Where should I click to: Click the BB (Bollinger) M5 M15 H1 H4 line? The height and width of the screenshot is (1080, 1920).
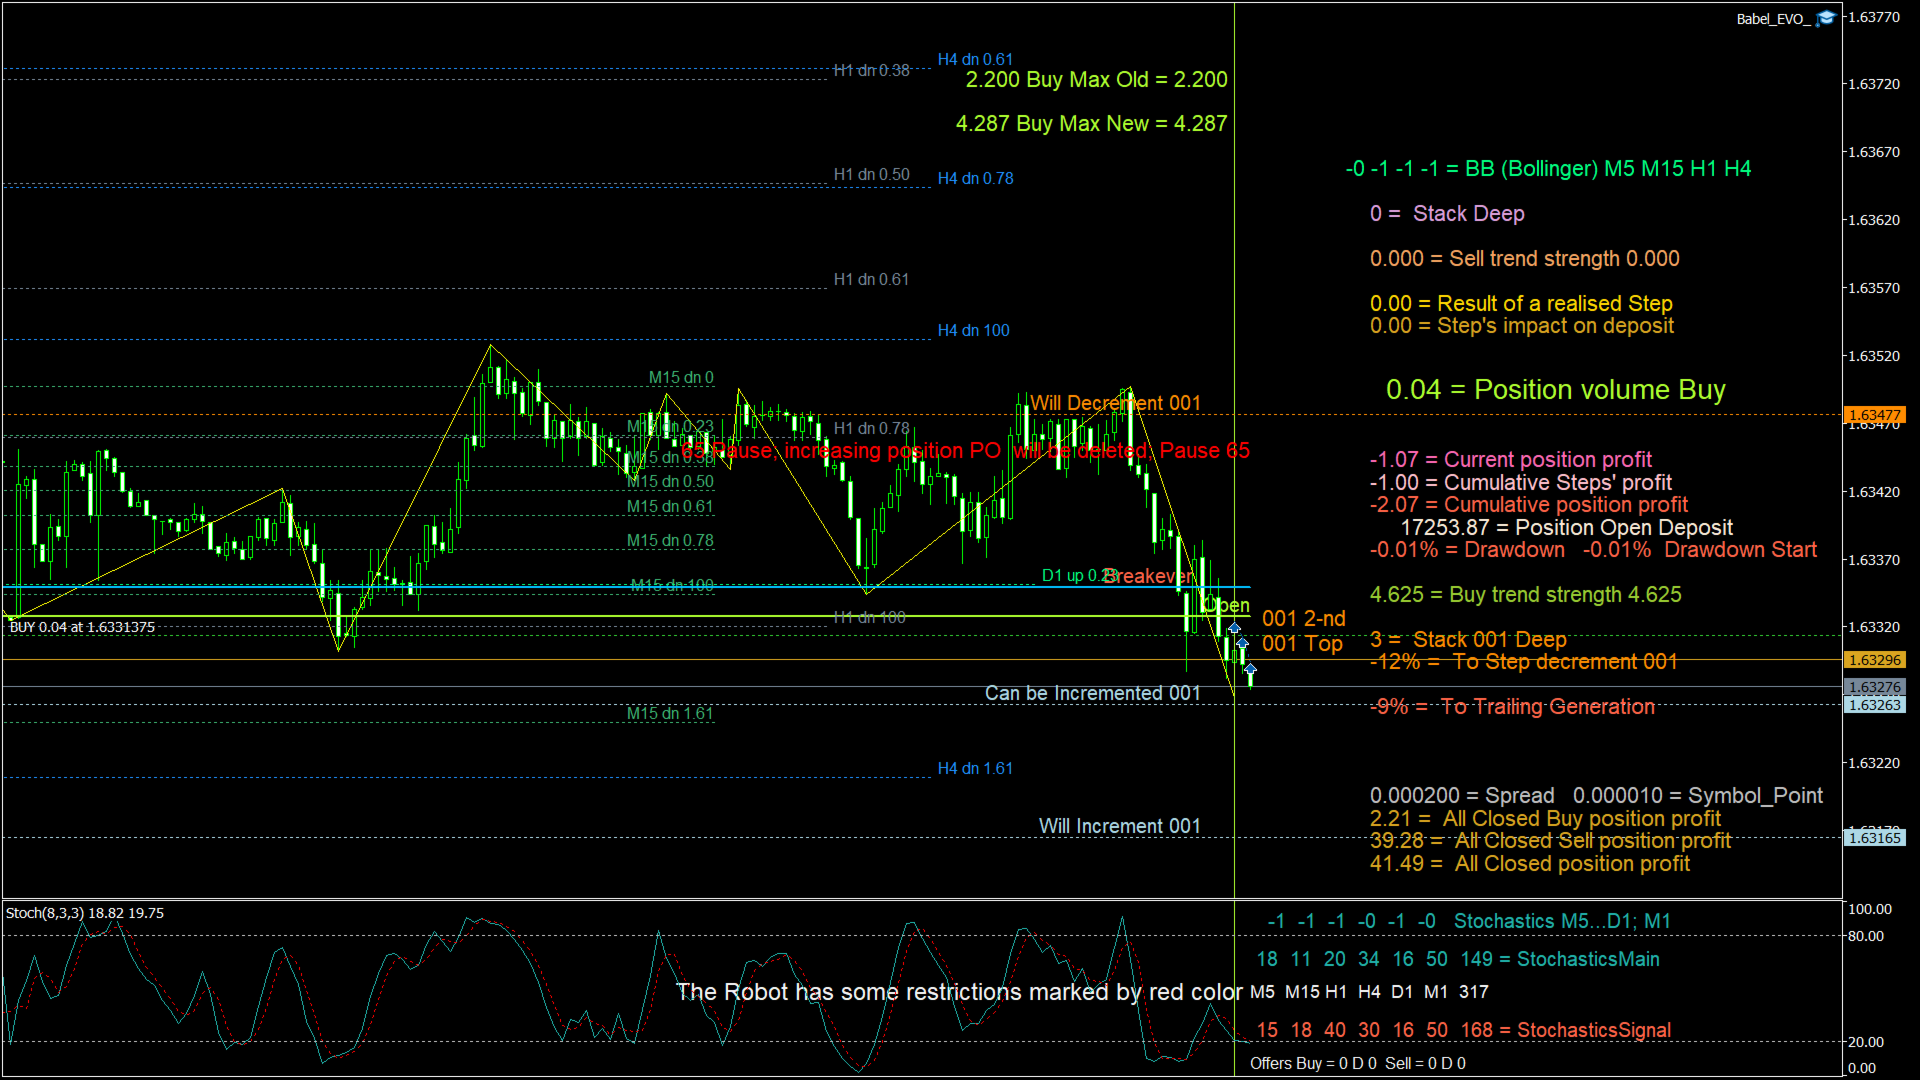(1548, 169)
